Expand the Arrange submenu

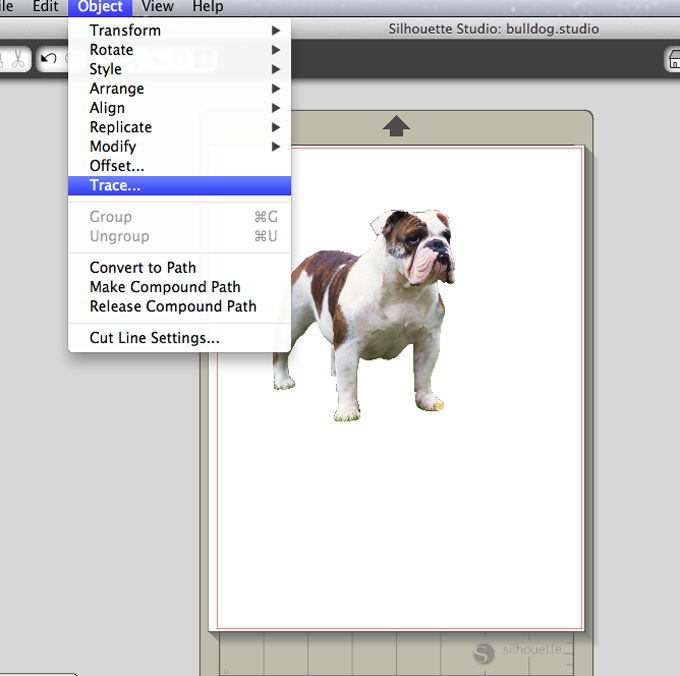[180, 88]
